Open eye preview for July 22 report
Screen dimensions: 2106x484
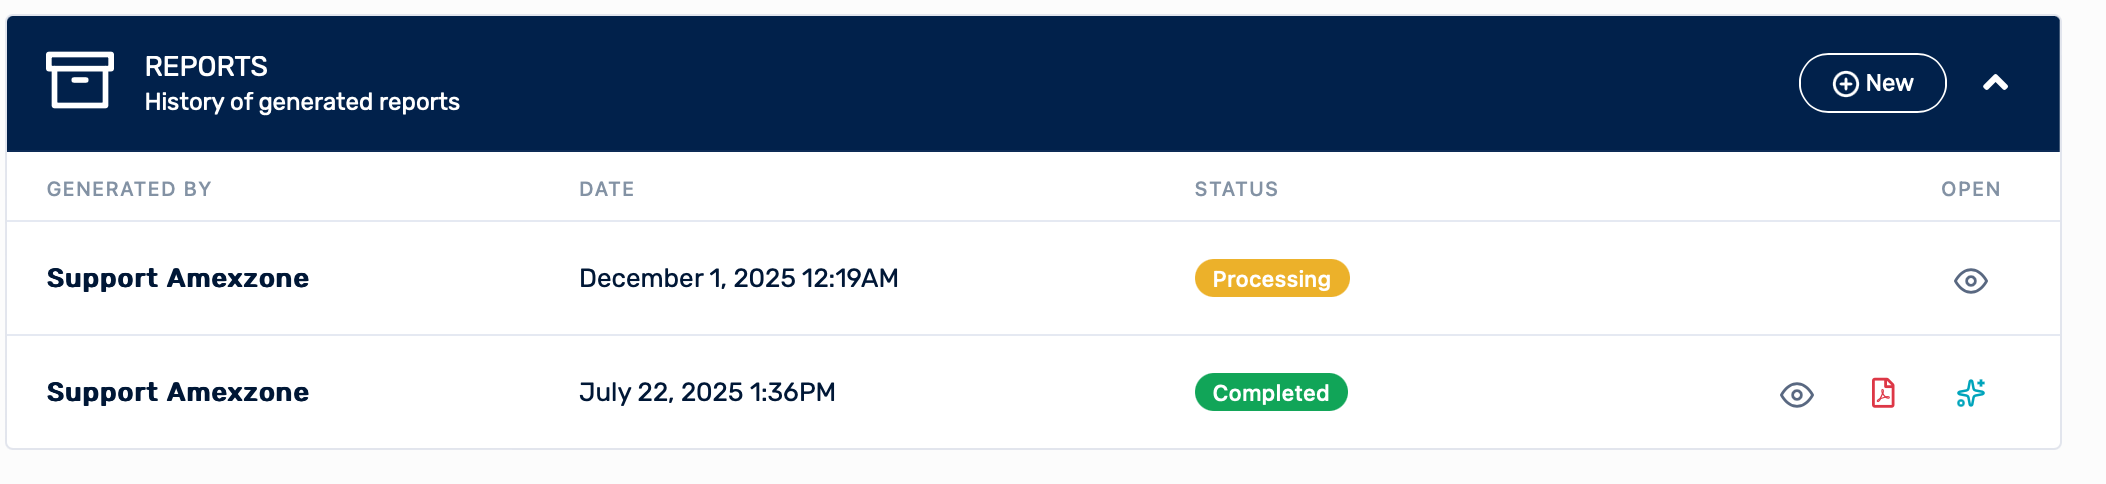[1796, 395]
